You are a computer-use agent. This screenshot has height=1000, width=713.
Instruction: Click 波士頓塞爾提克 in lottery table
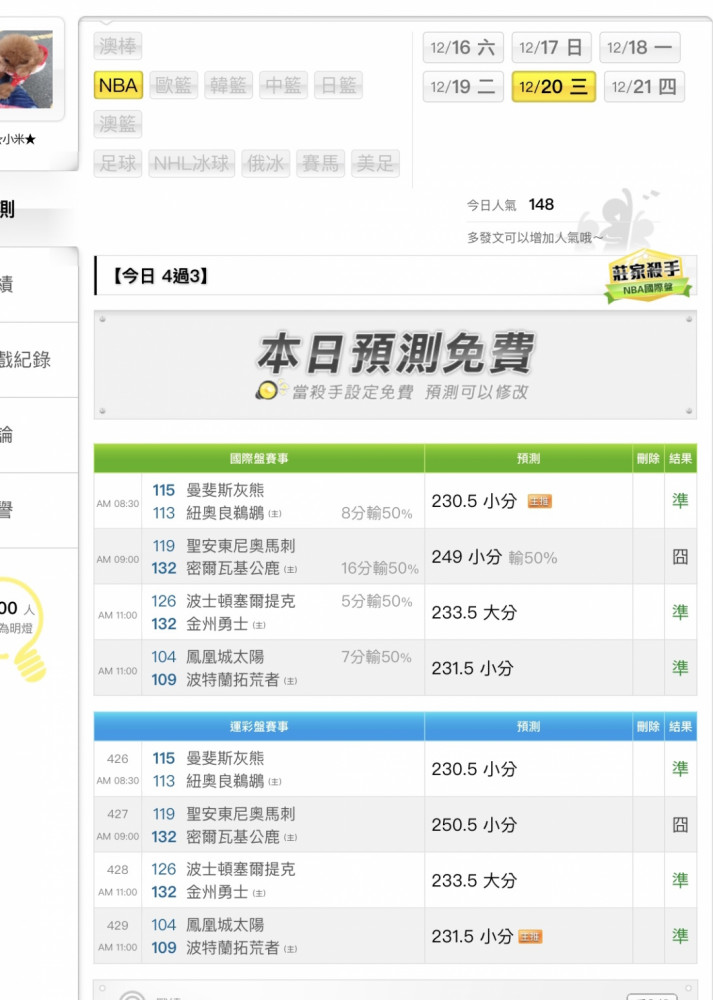240,869
